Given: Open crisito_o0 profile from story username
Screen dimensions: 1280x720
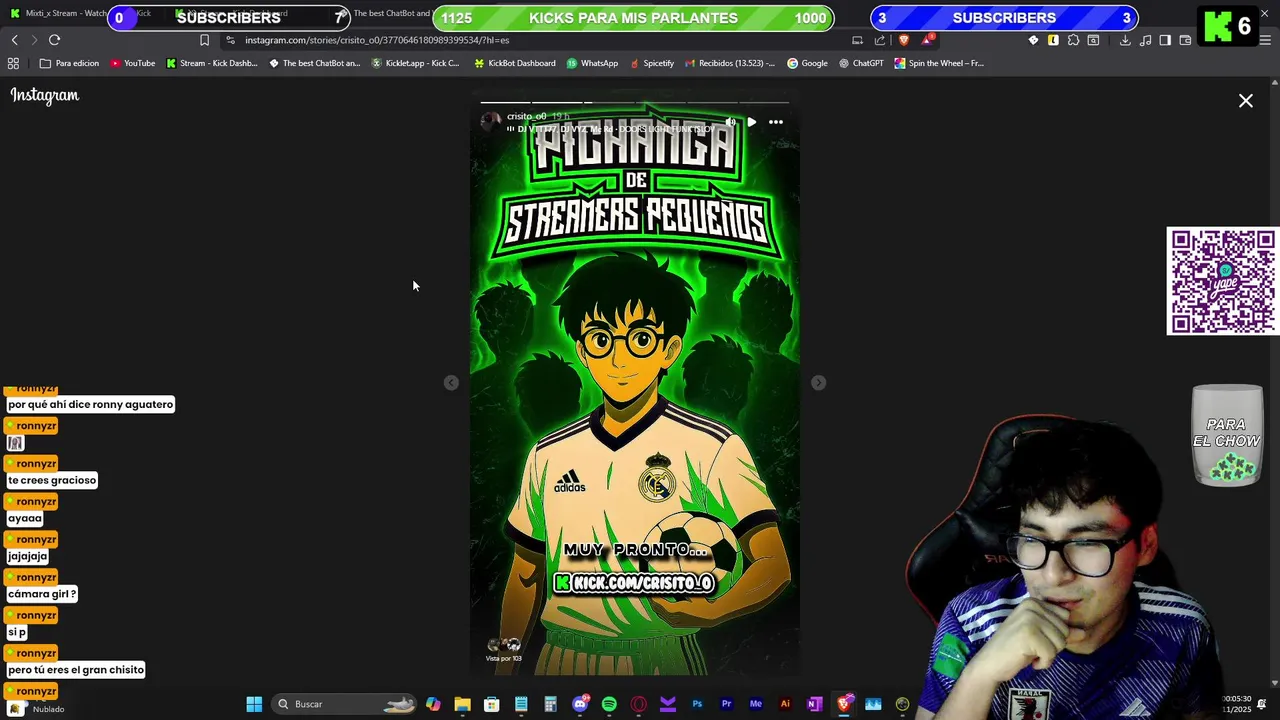Looking at the screenshot, I should pyautogui.click(x=526, y=116).
